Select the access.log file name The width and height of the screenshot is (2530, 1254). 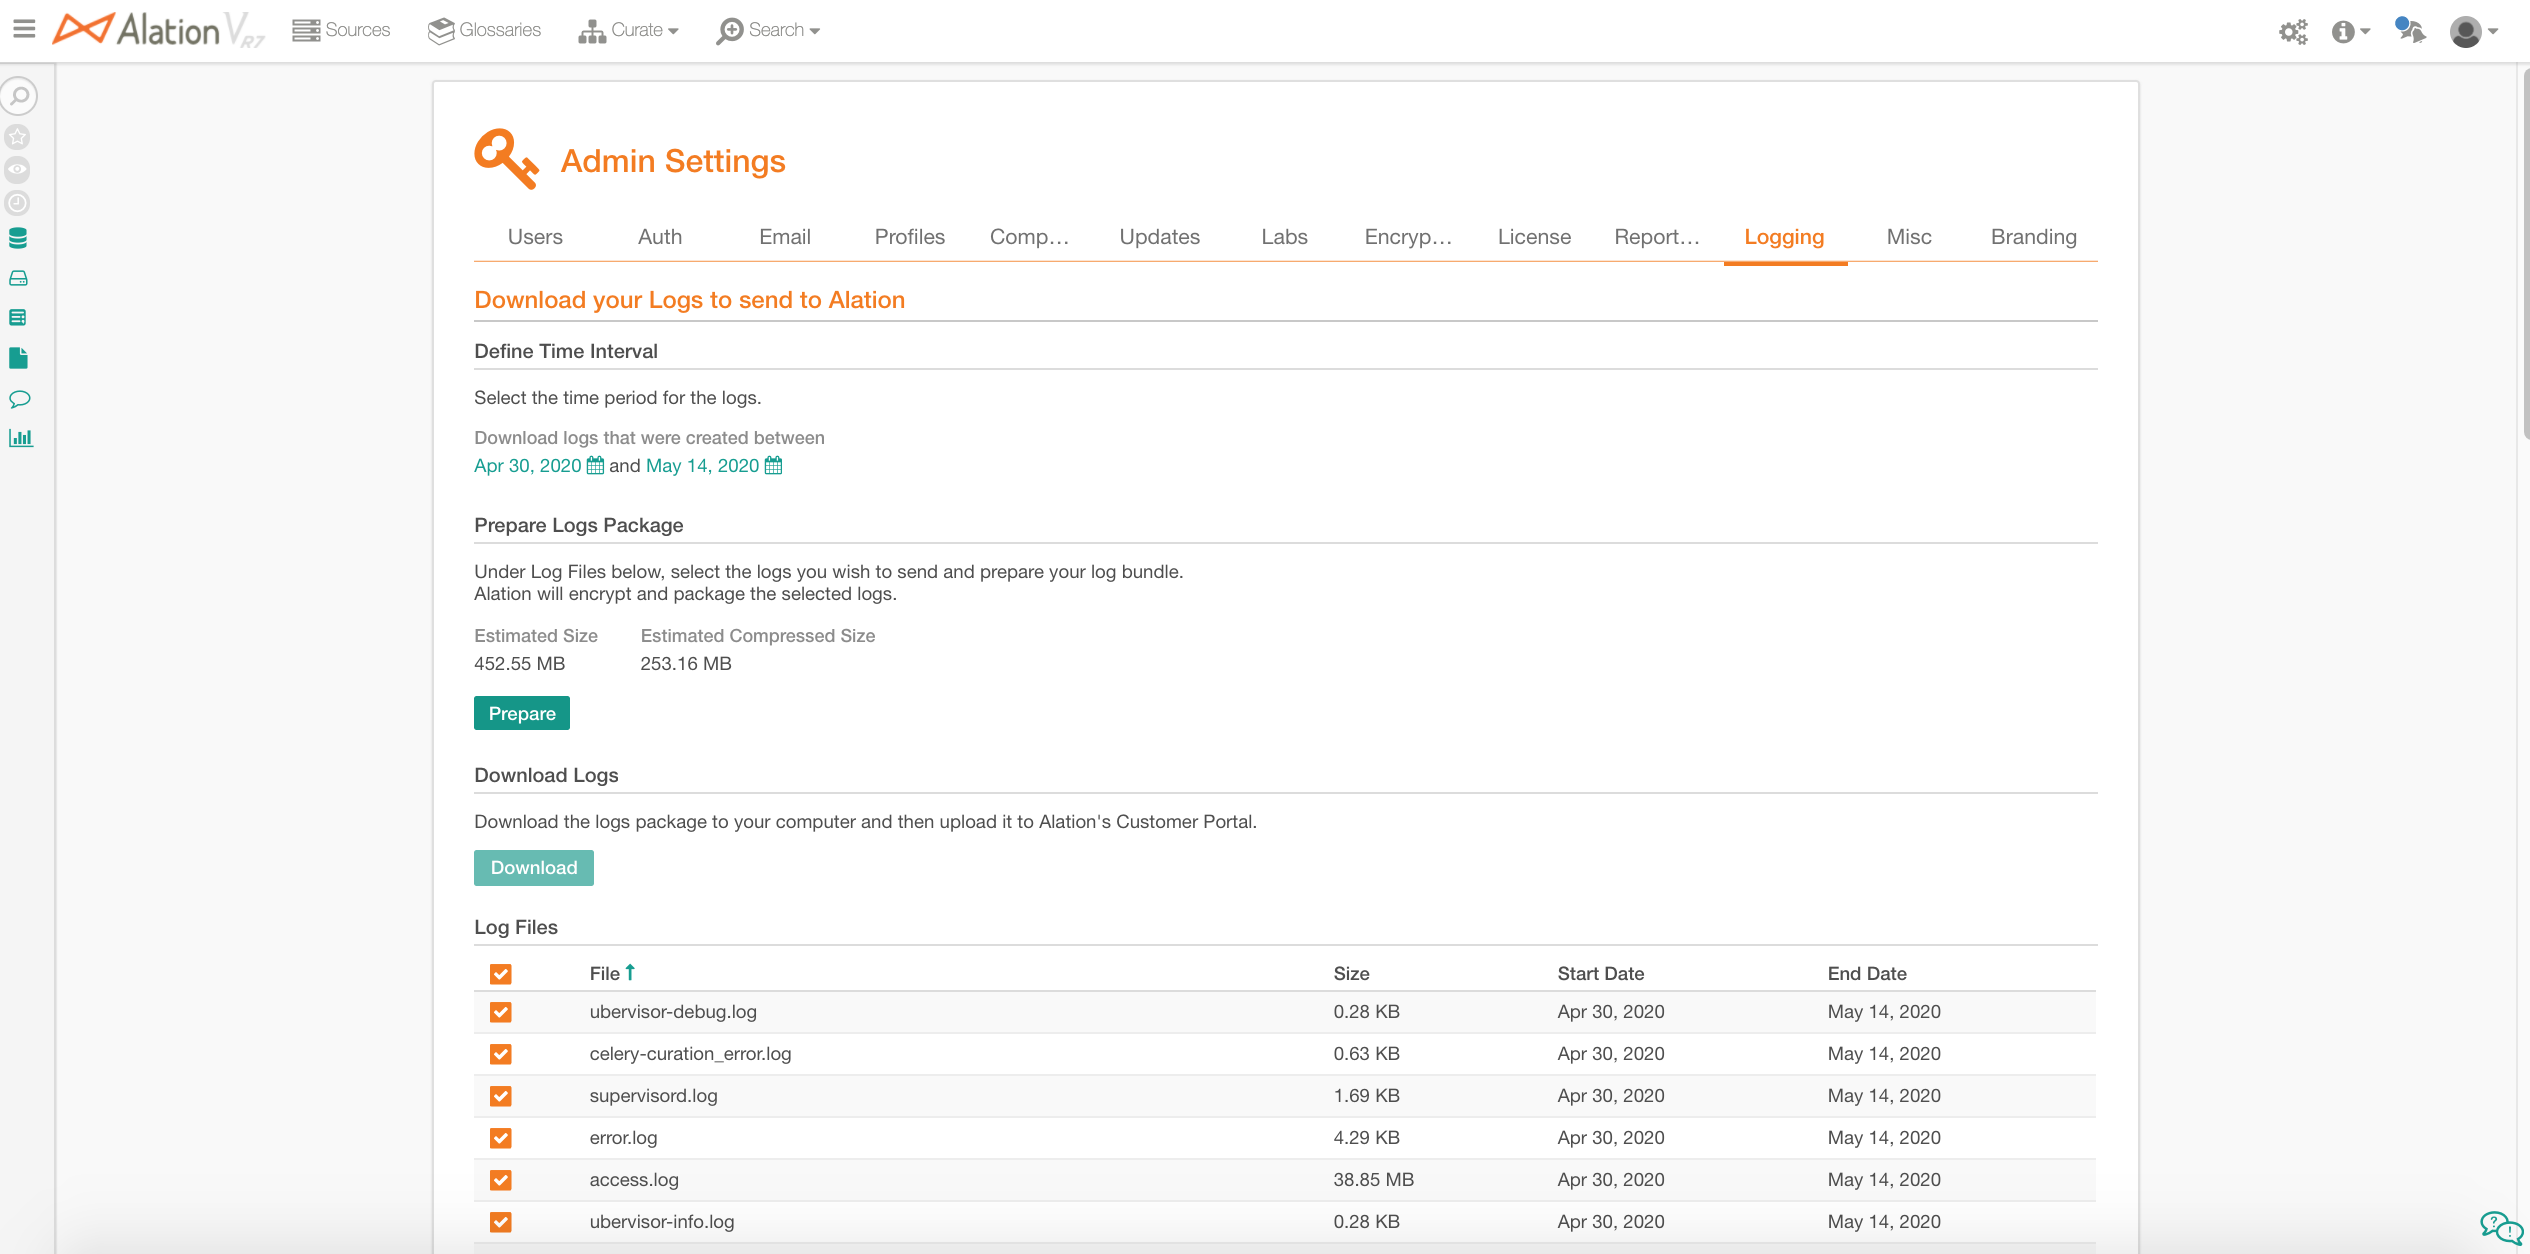[634, 1179]
